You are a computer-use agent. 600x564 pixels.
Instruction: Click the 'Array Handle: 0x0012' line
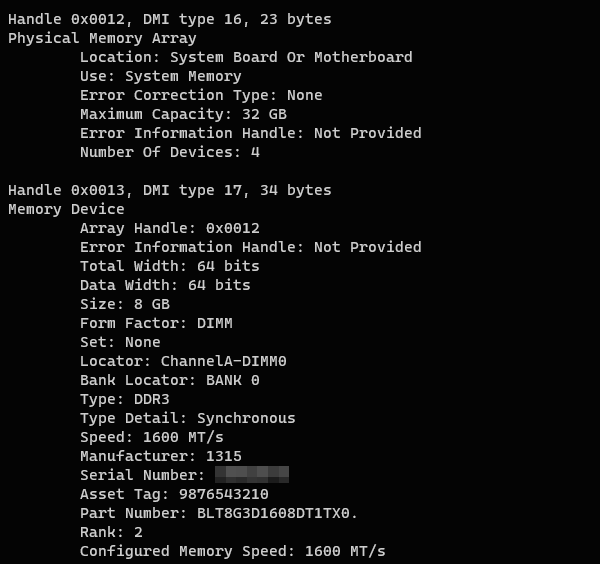click(169, 228)
